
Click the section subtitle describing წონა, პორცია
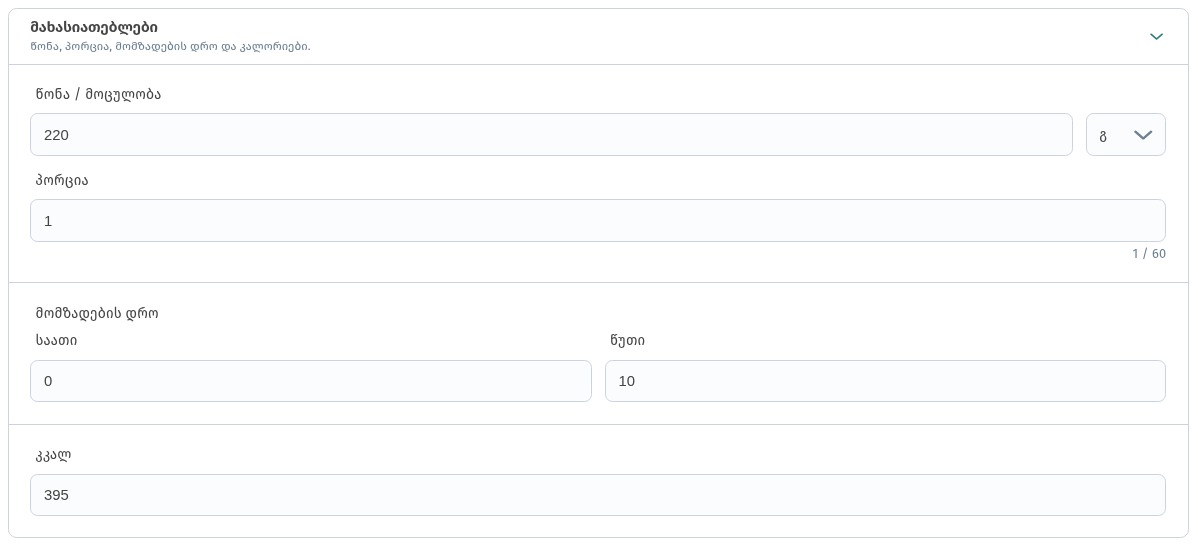170,46
